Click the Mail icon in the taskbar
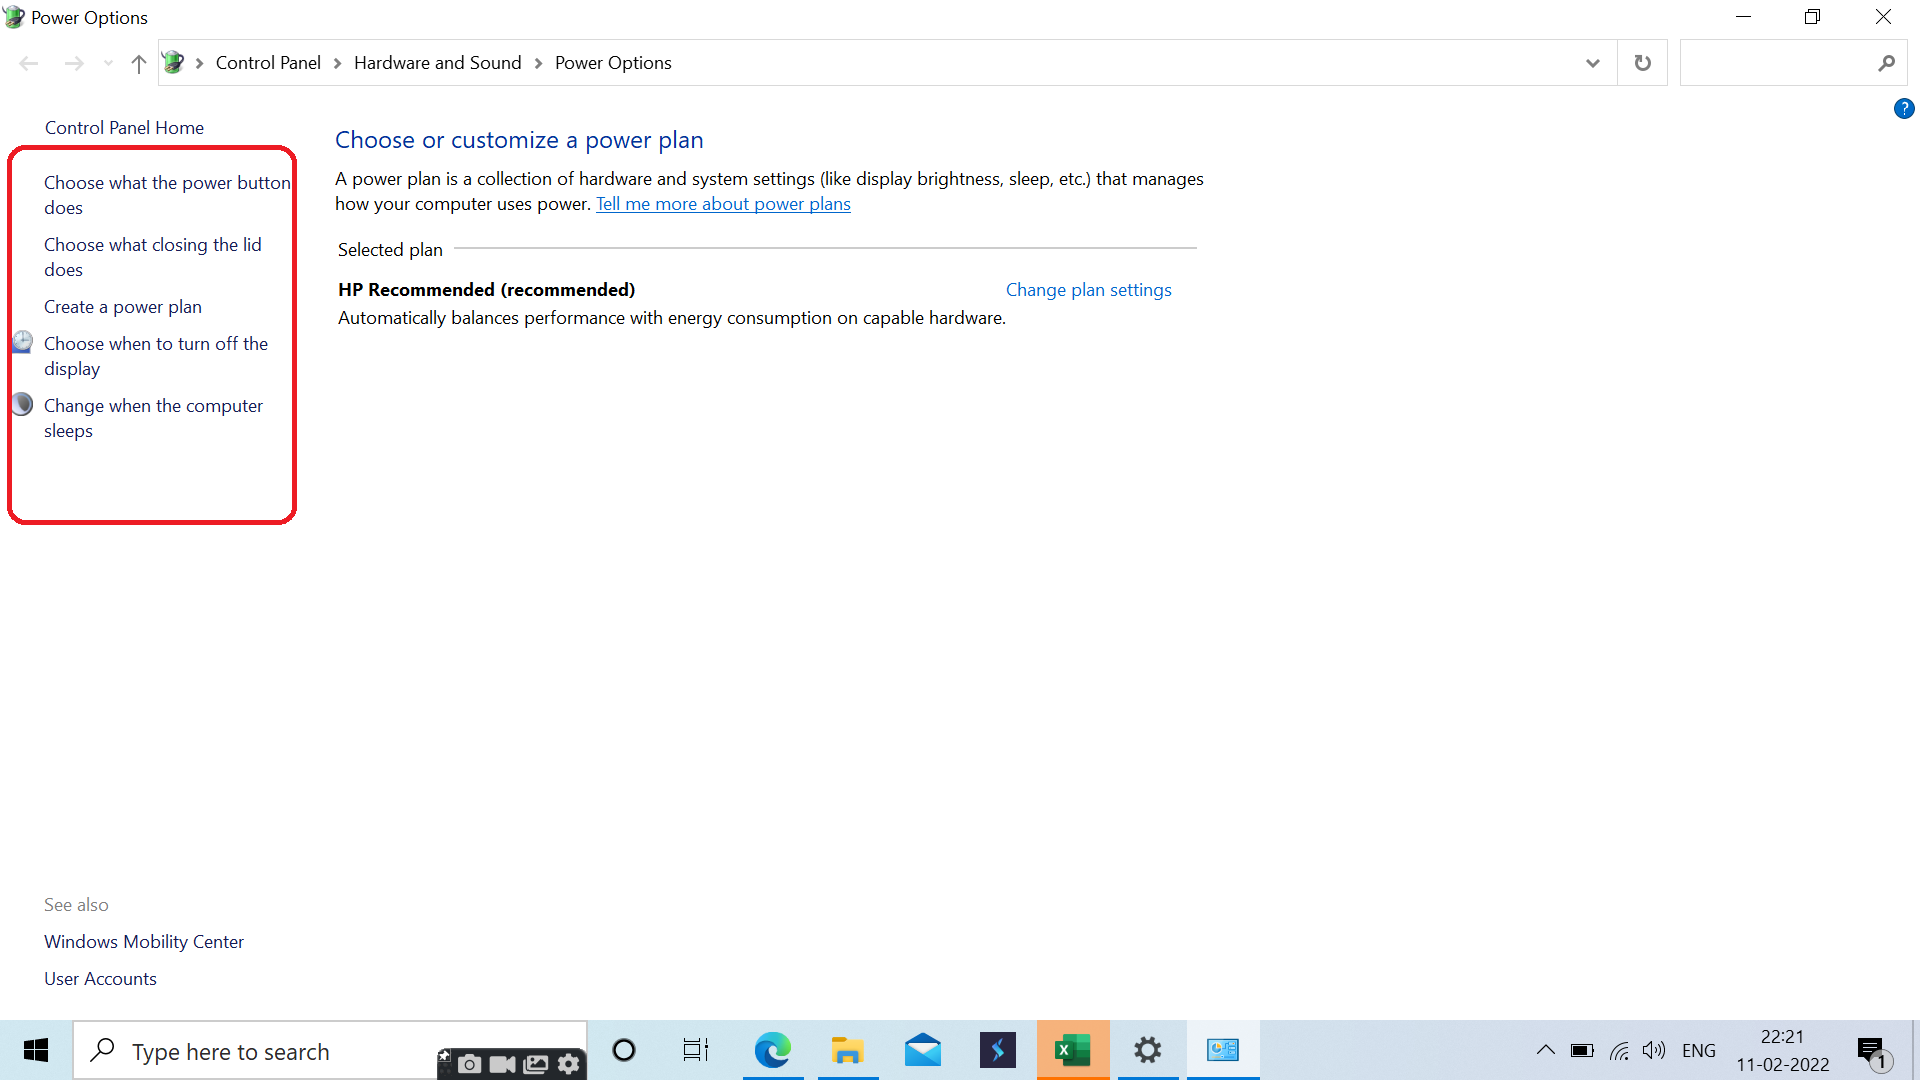This screenshot has height=1080, width=1920. [x=922, y=1050]
